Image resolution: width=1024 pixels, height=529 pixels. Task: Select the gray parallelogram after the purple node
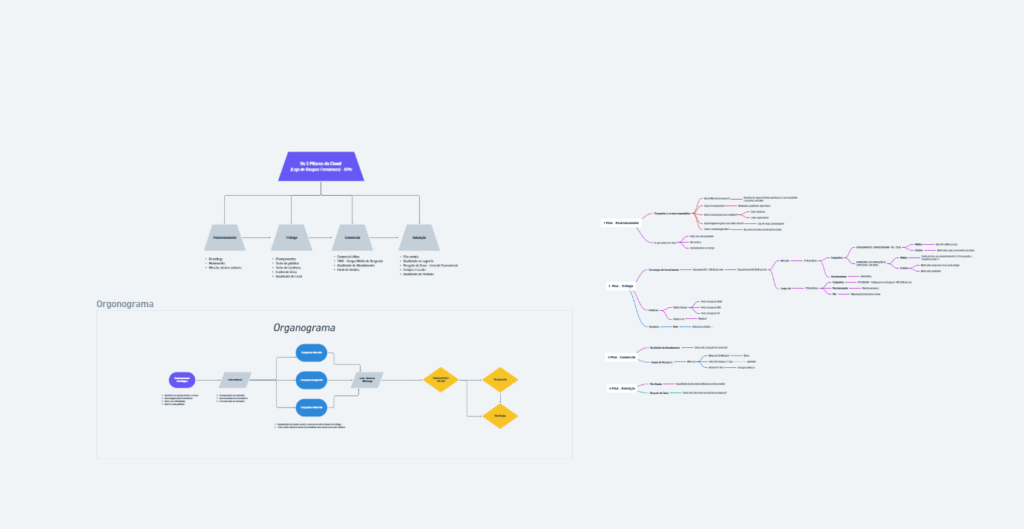[x=235, y=380]
